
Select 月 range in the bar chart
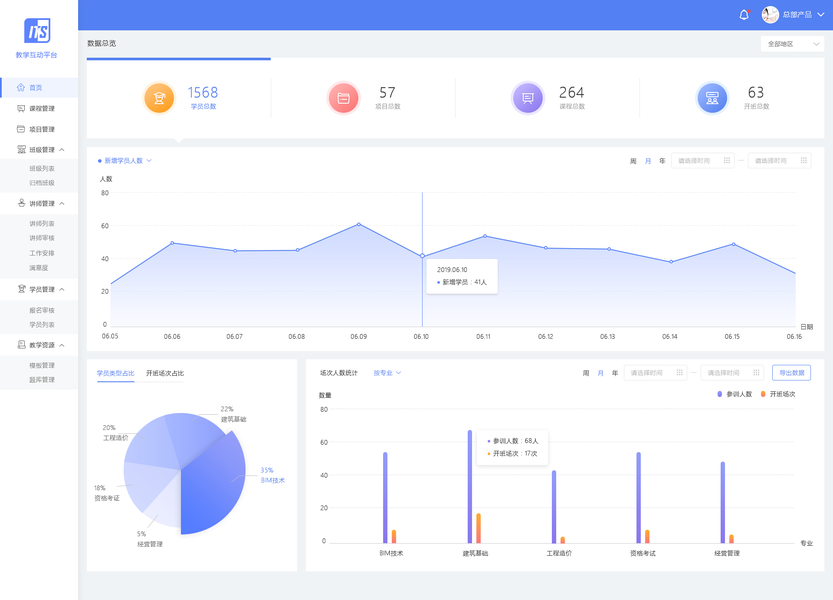point(601,373)
